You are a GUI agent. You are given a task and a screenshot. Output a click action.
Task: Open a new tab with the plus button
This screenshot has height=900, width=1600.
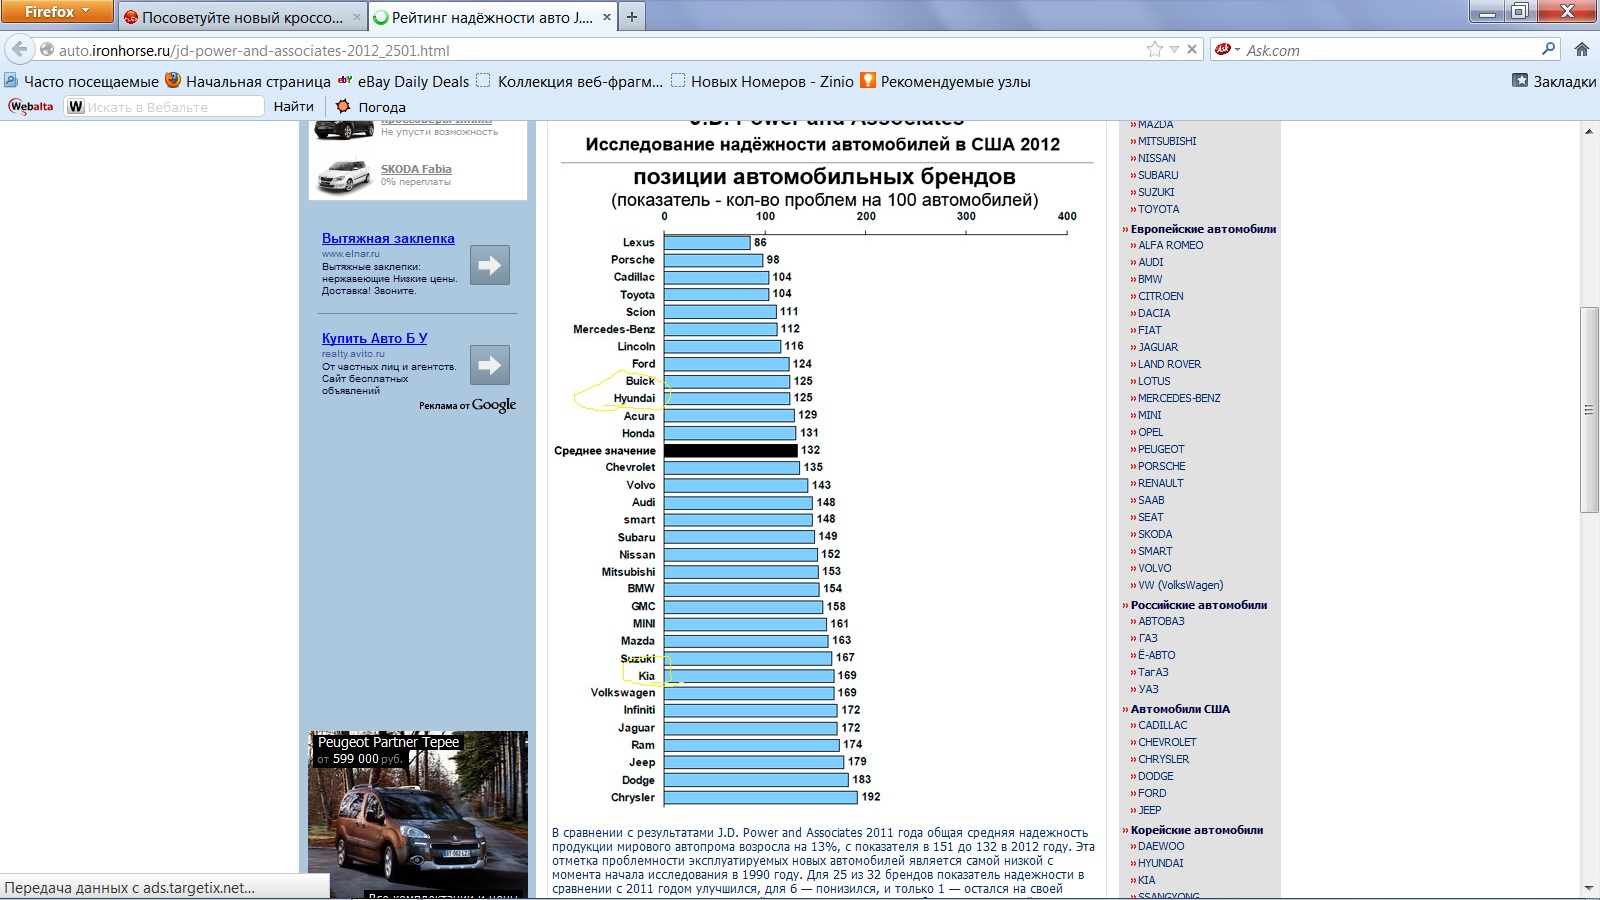pyautogui.click(x=631, y=17)
